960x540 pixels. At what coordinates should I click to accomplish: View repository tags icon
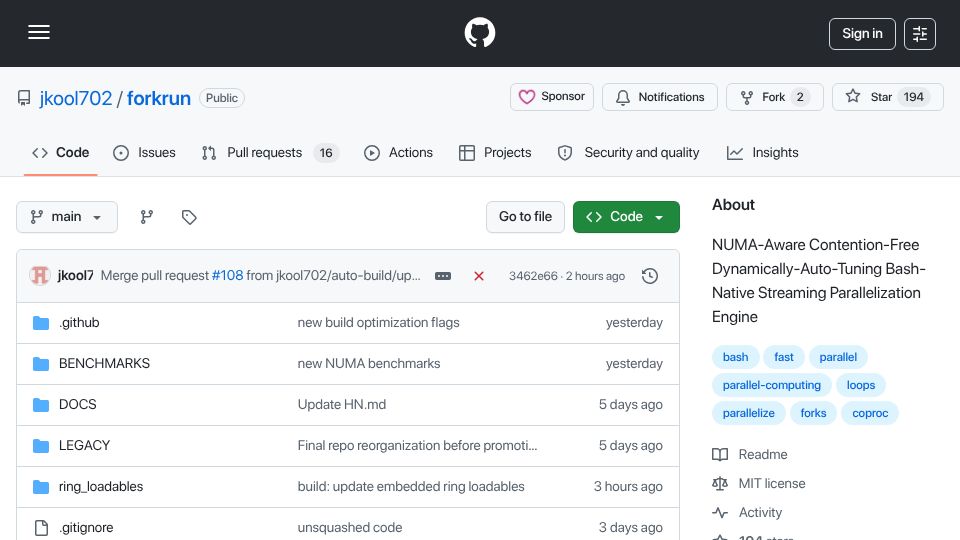tap(189, 217)
